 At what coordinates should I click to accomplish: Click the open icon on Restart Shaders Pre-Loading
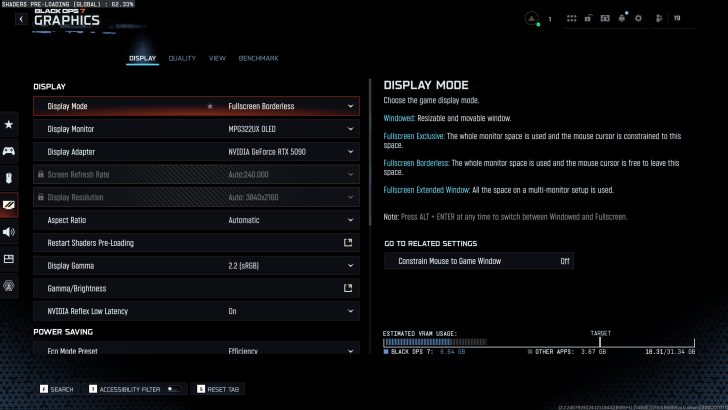pos(348,242)
